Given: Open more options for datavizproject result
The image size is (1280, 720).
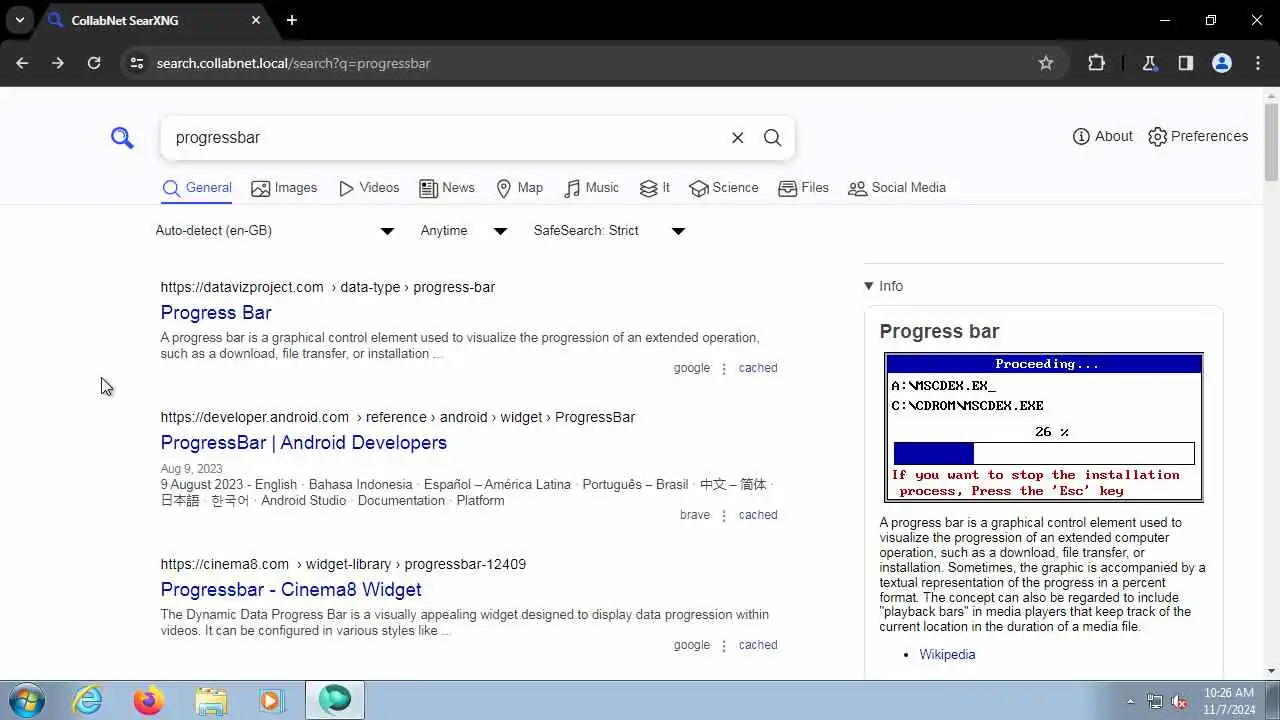Looking at the screenshot, I should tap(724, 368).
